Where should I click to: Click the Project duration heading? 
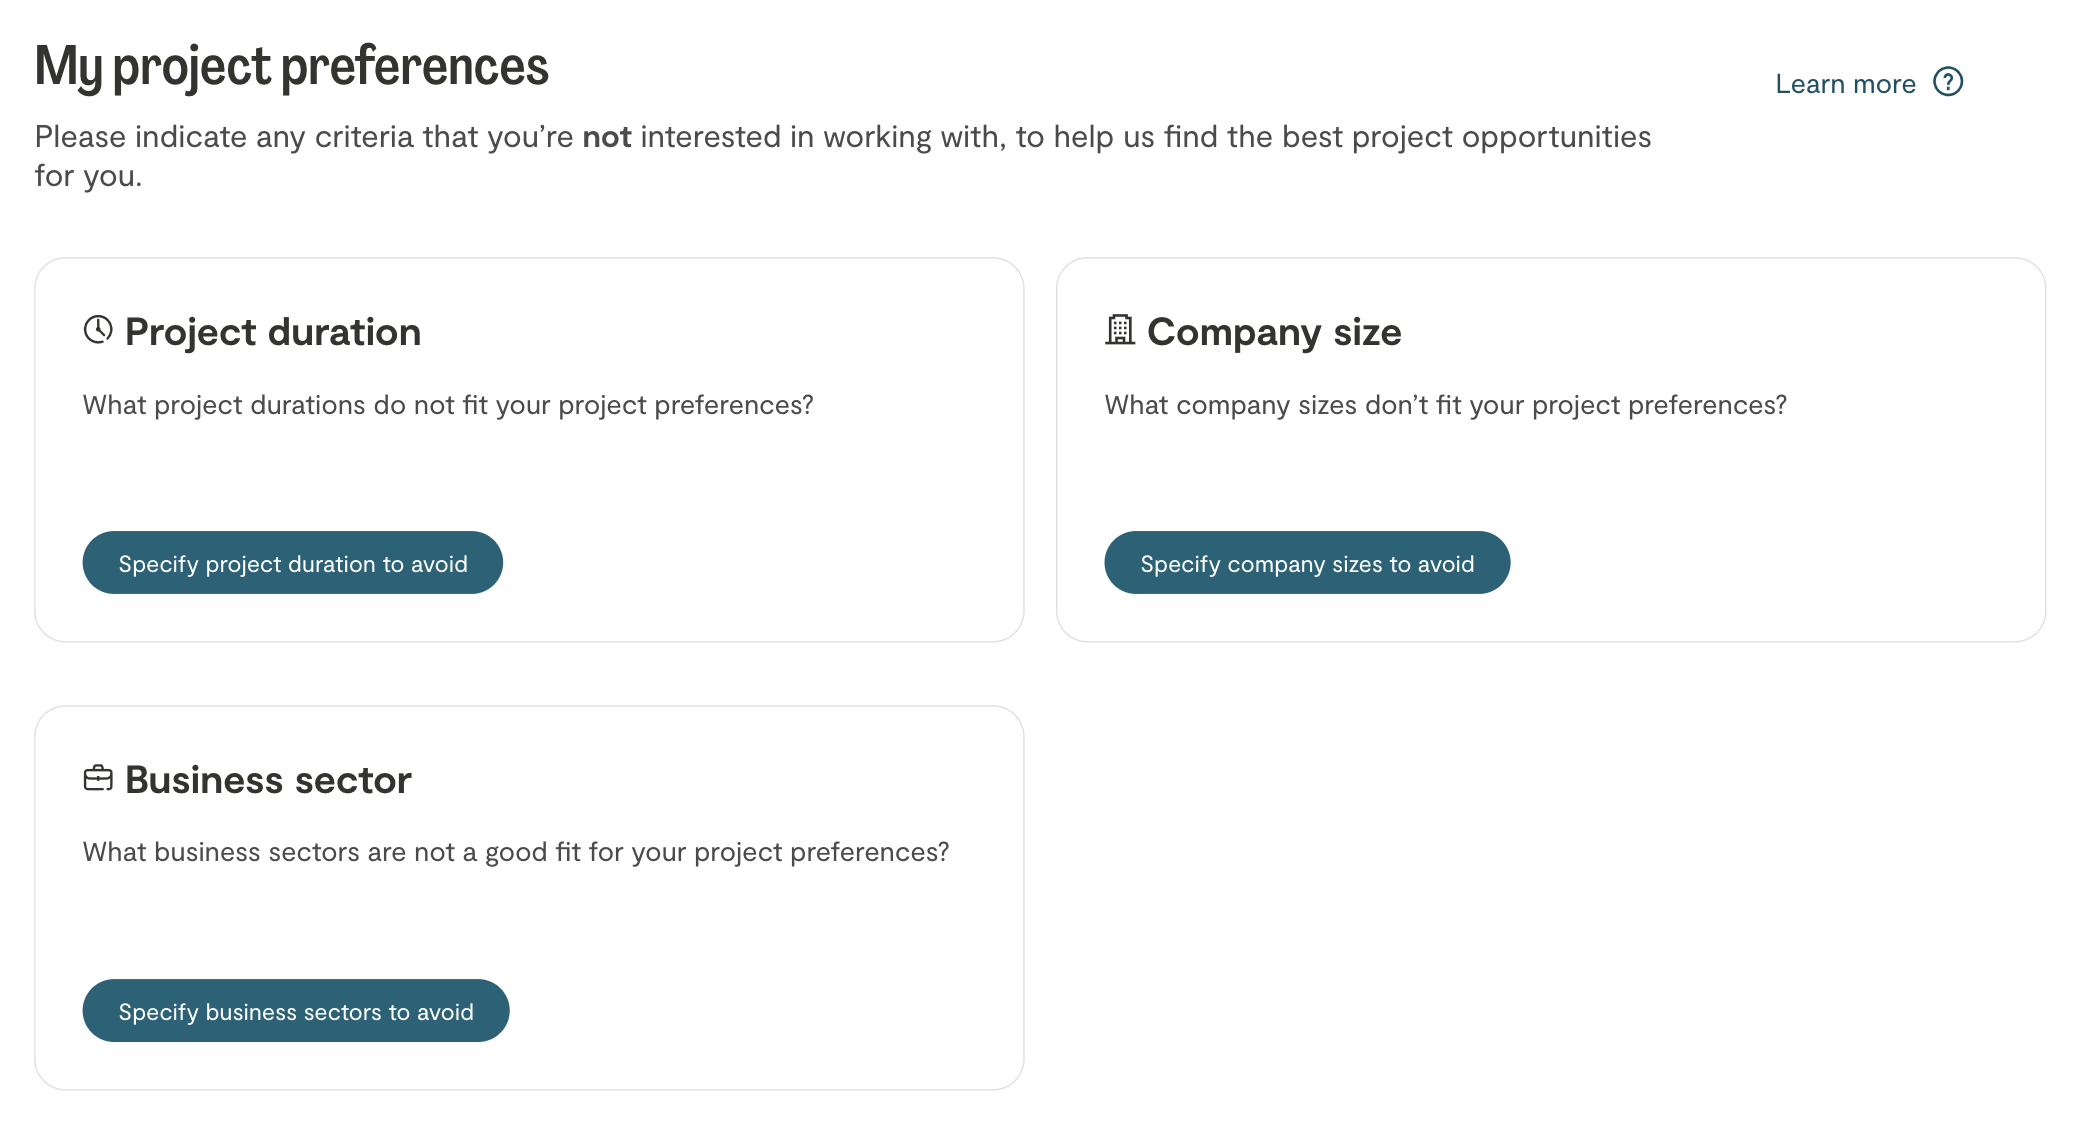click(273, 332)
